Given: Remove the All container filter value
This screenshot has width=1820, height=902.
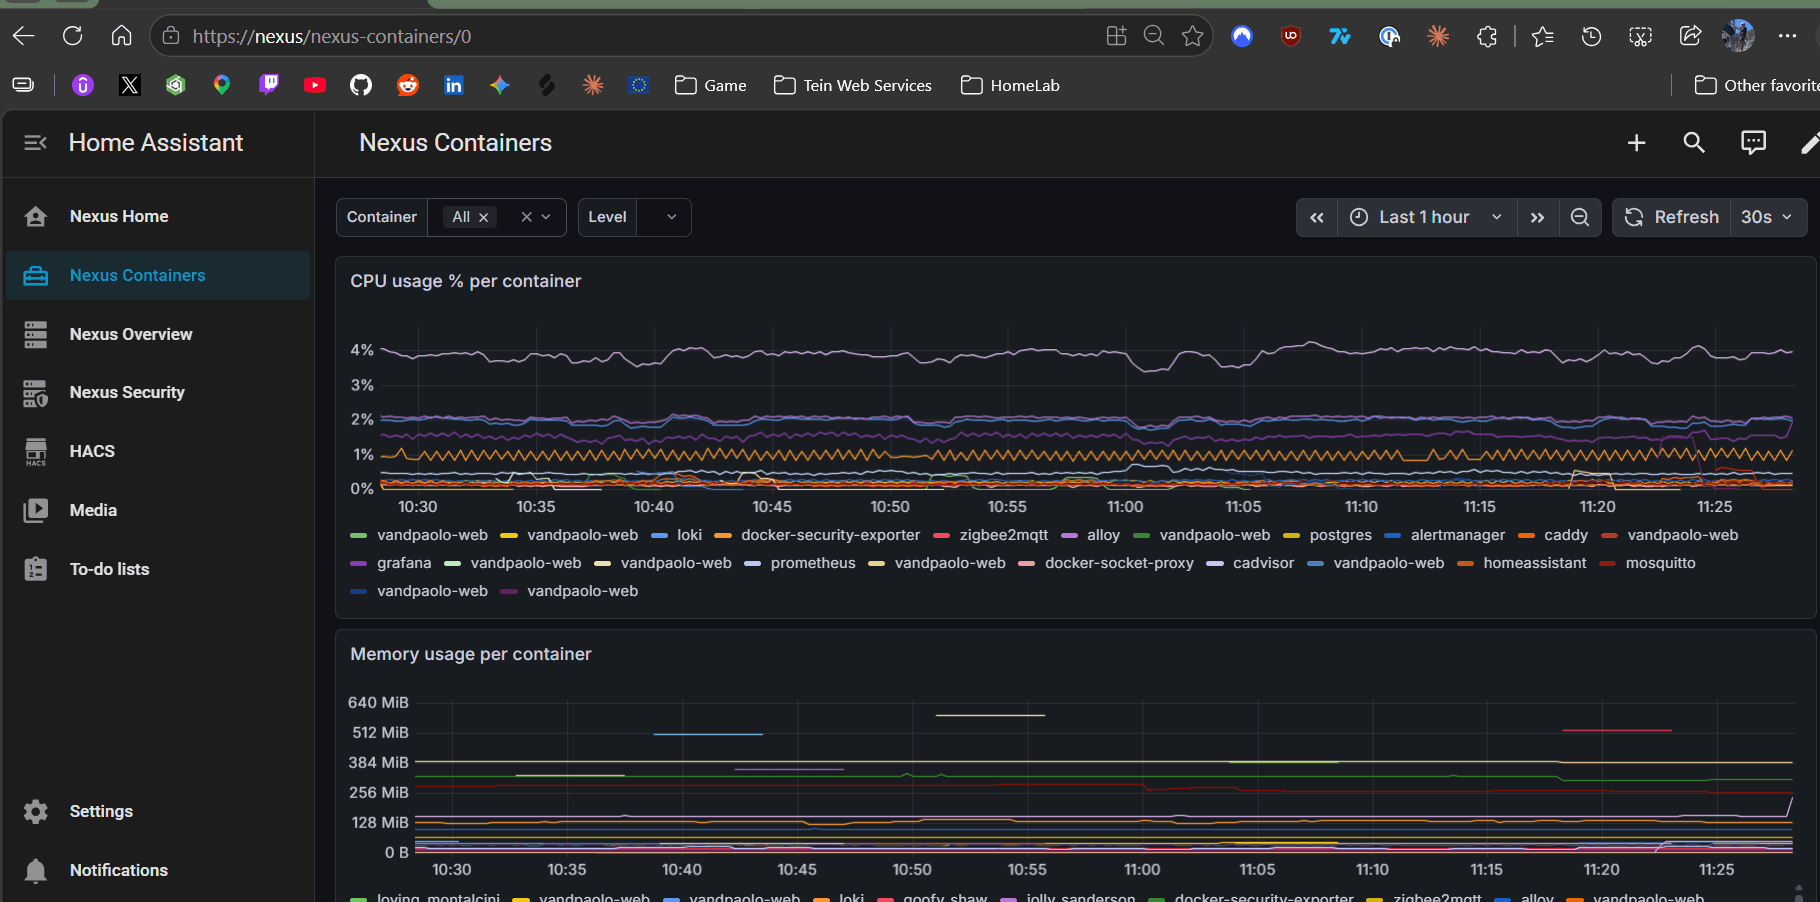Looking at the screenshot, I should pyautogui.click(x=484, y=217).
